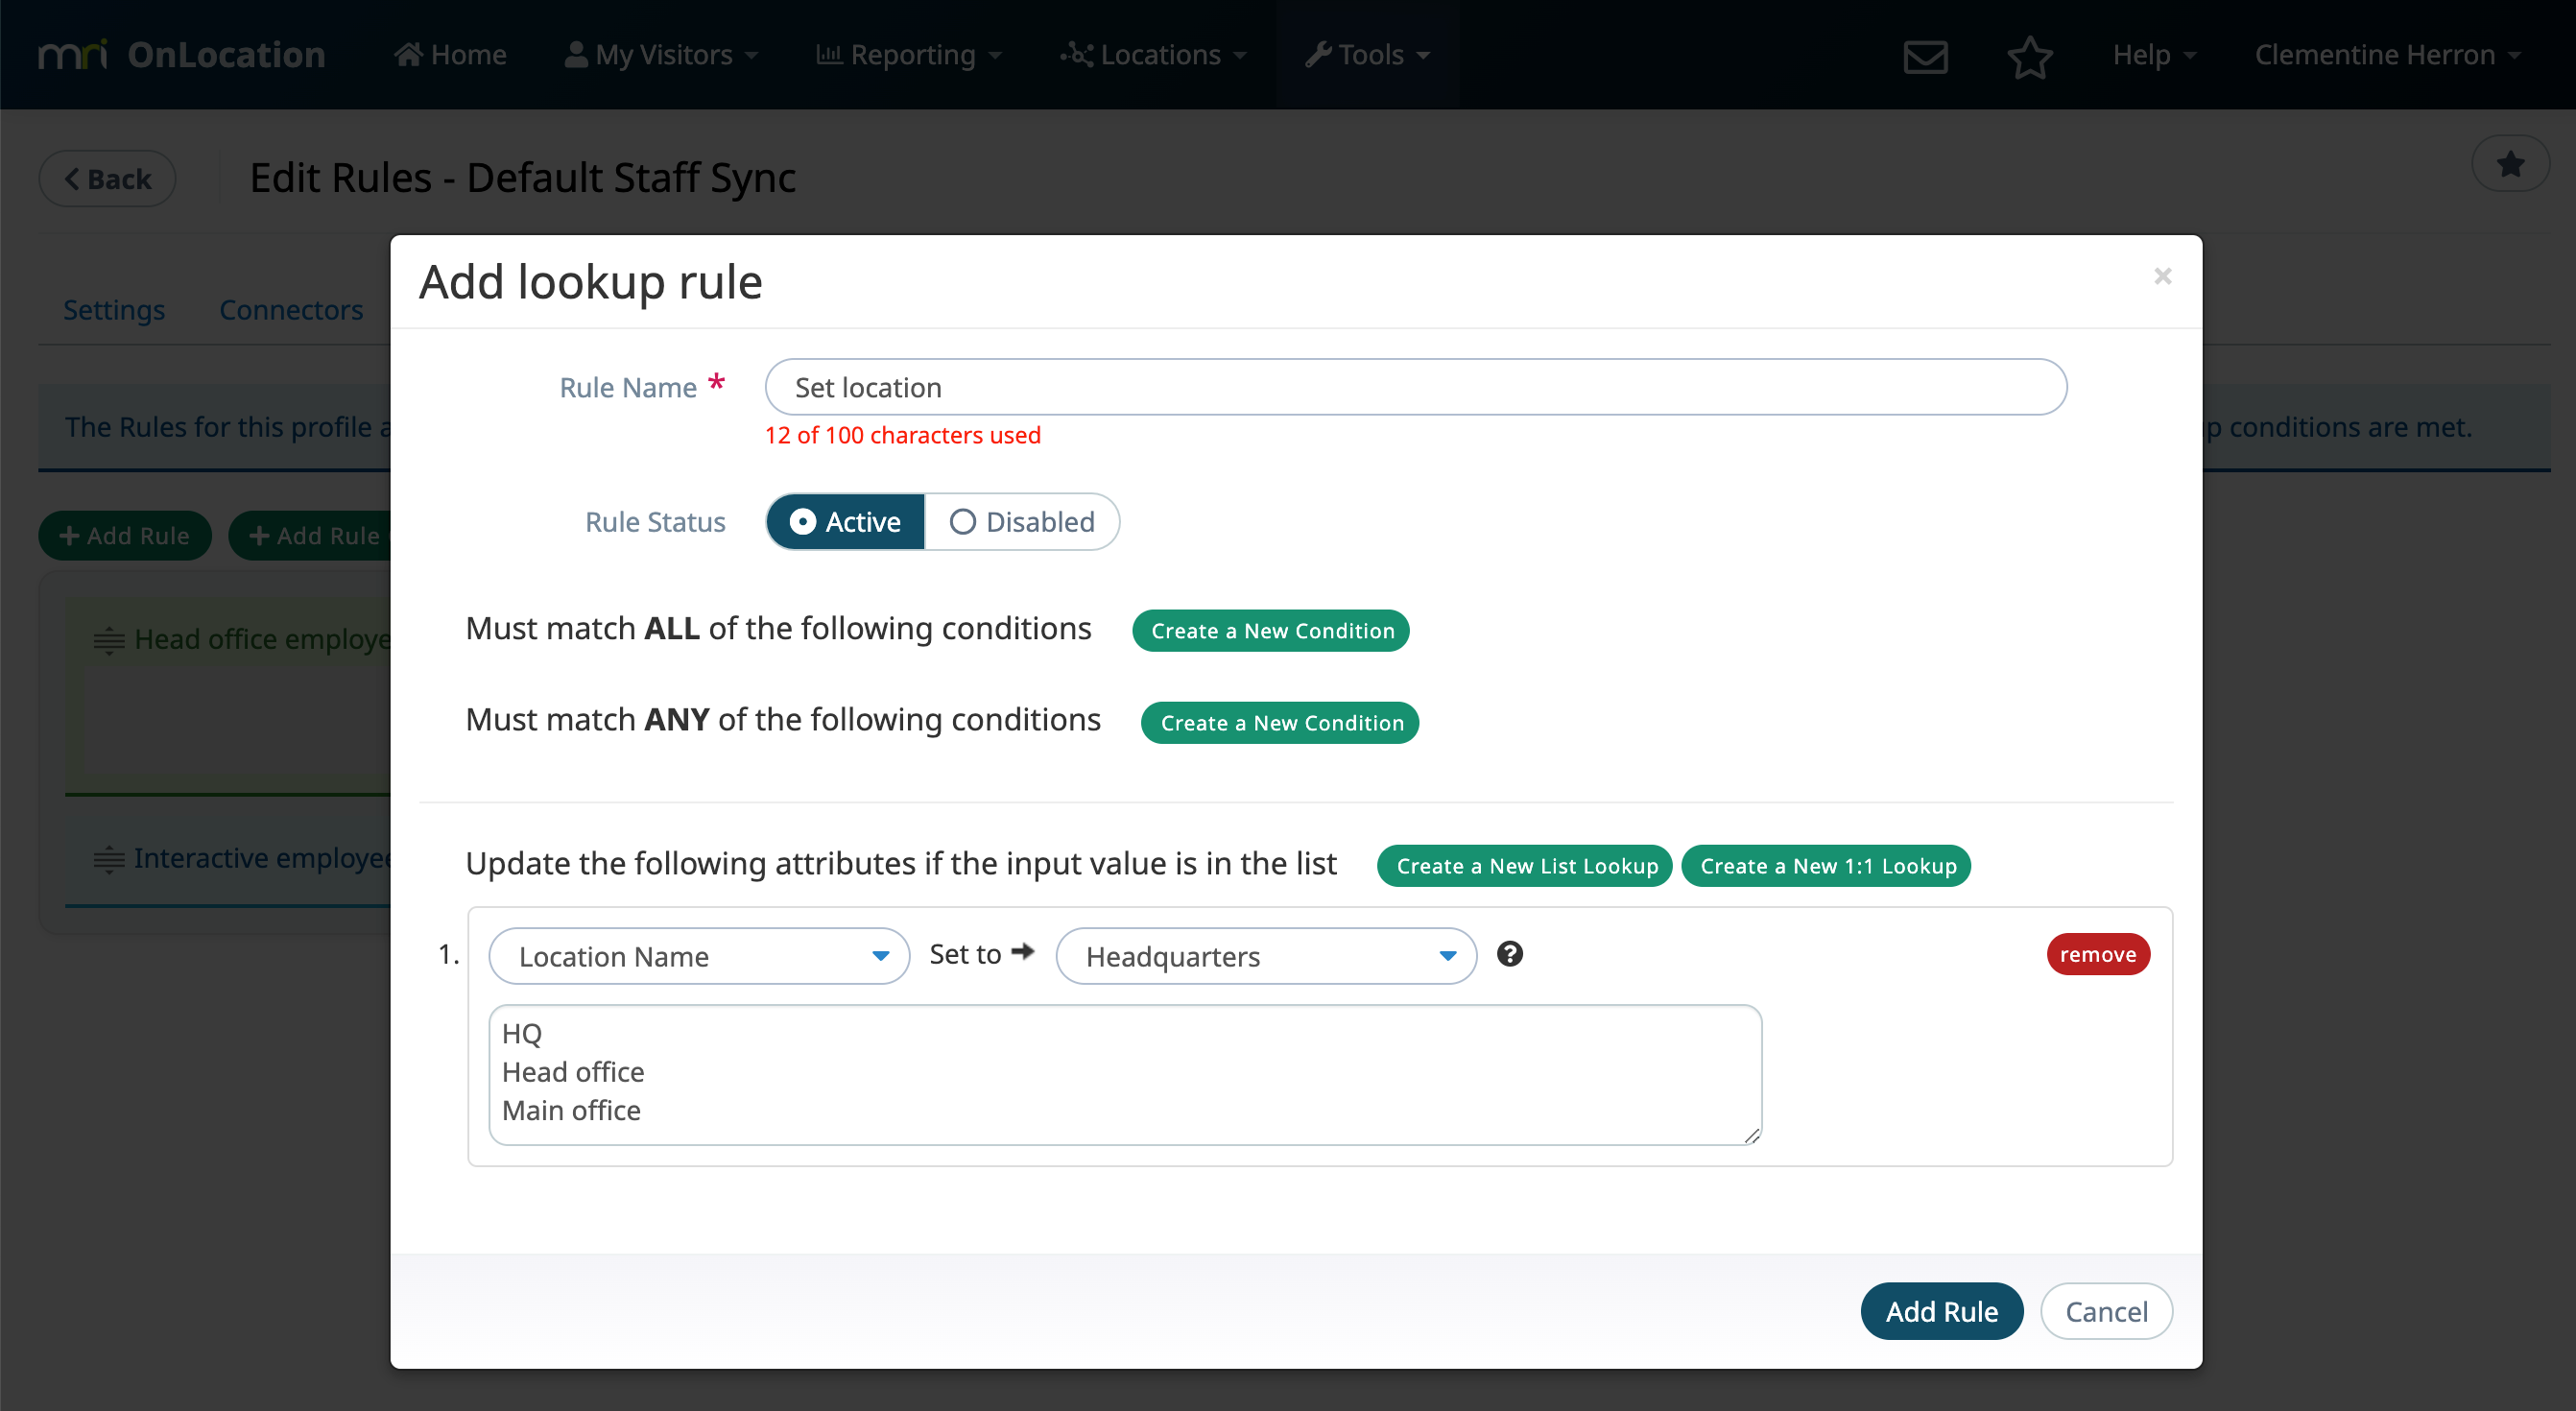Close the Add lookup rule dialog
The image size is (2576, 1411).
coord(2162,276)
